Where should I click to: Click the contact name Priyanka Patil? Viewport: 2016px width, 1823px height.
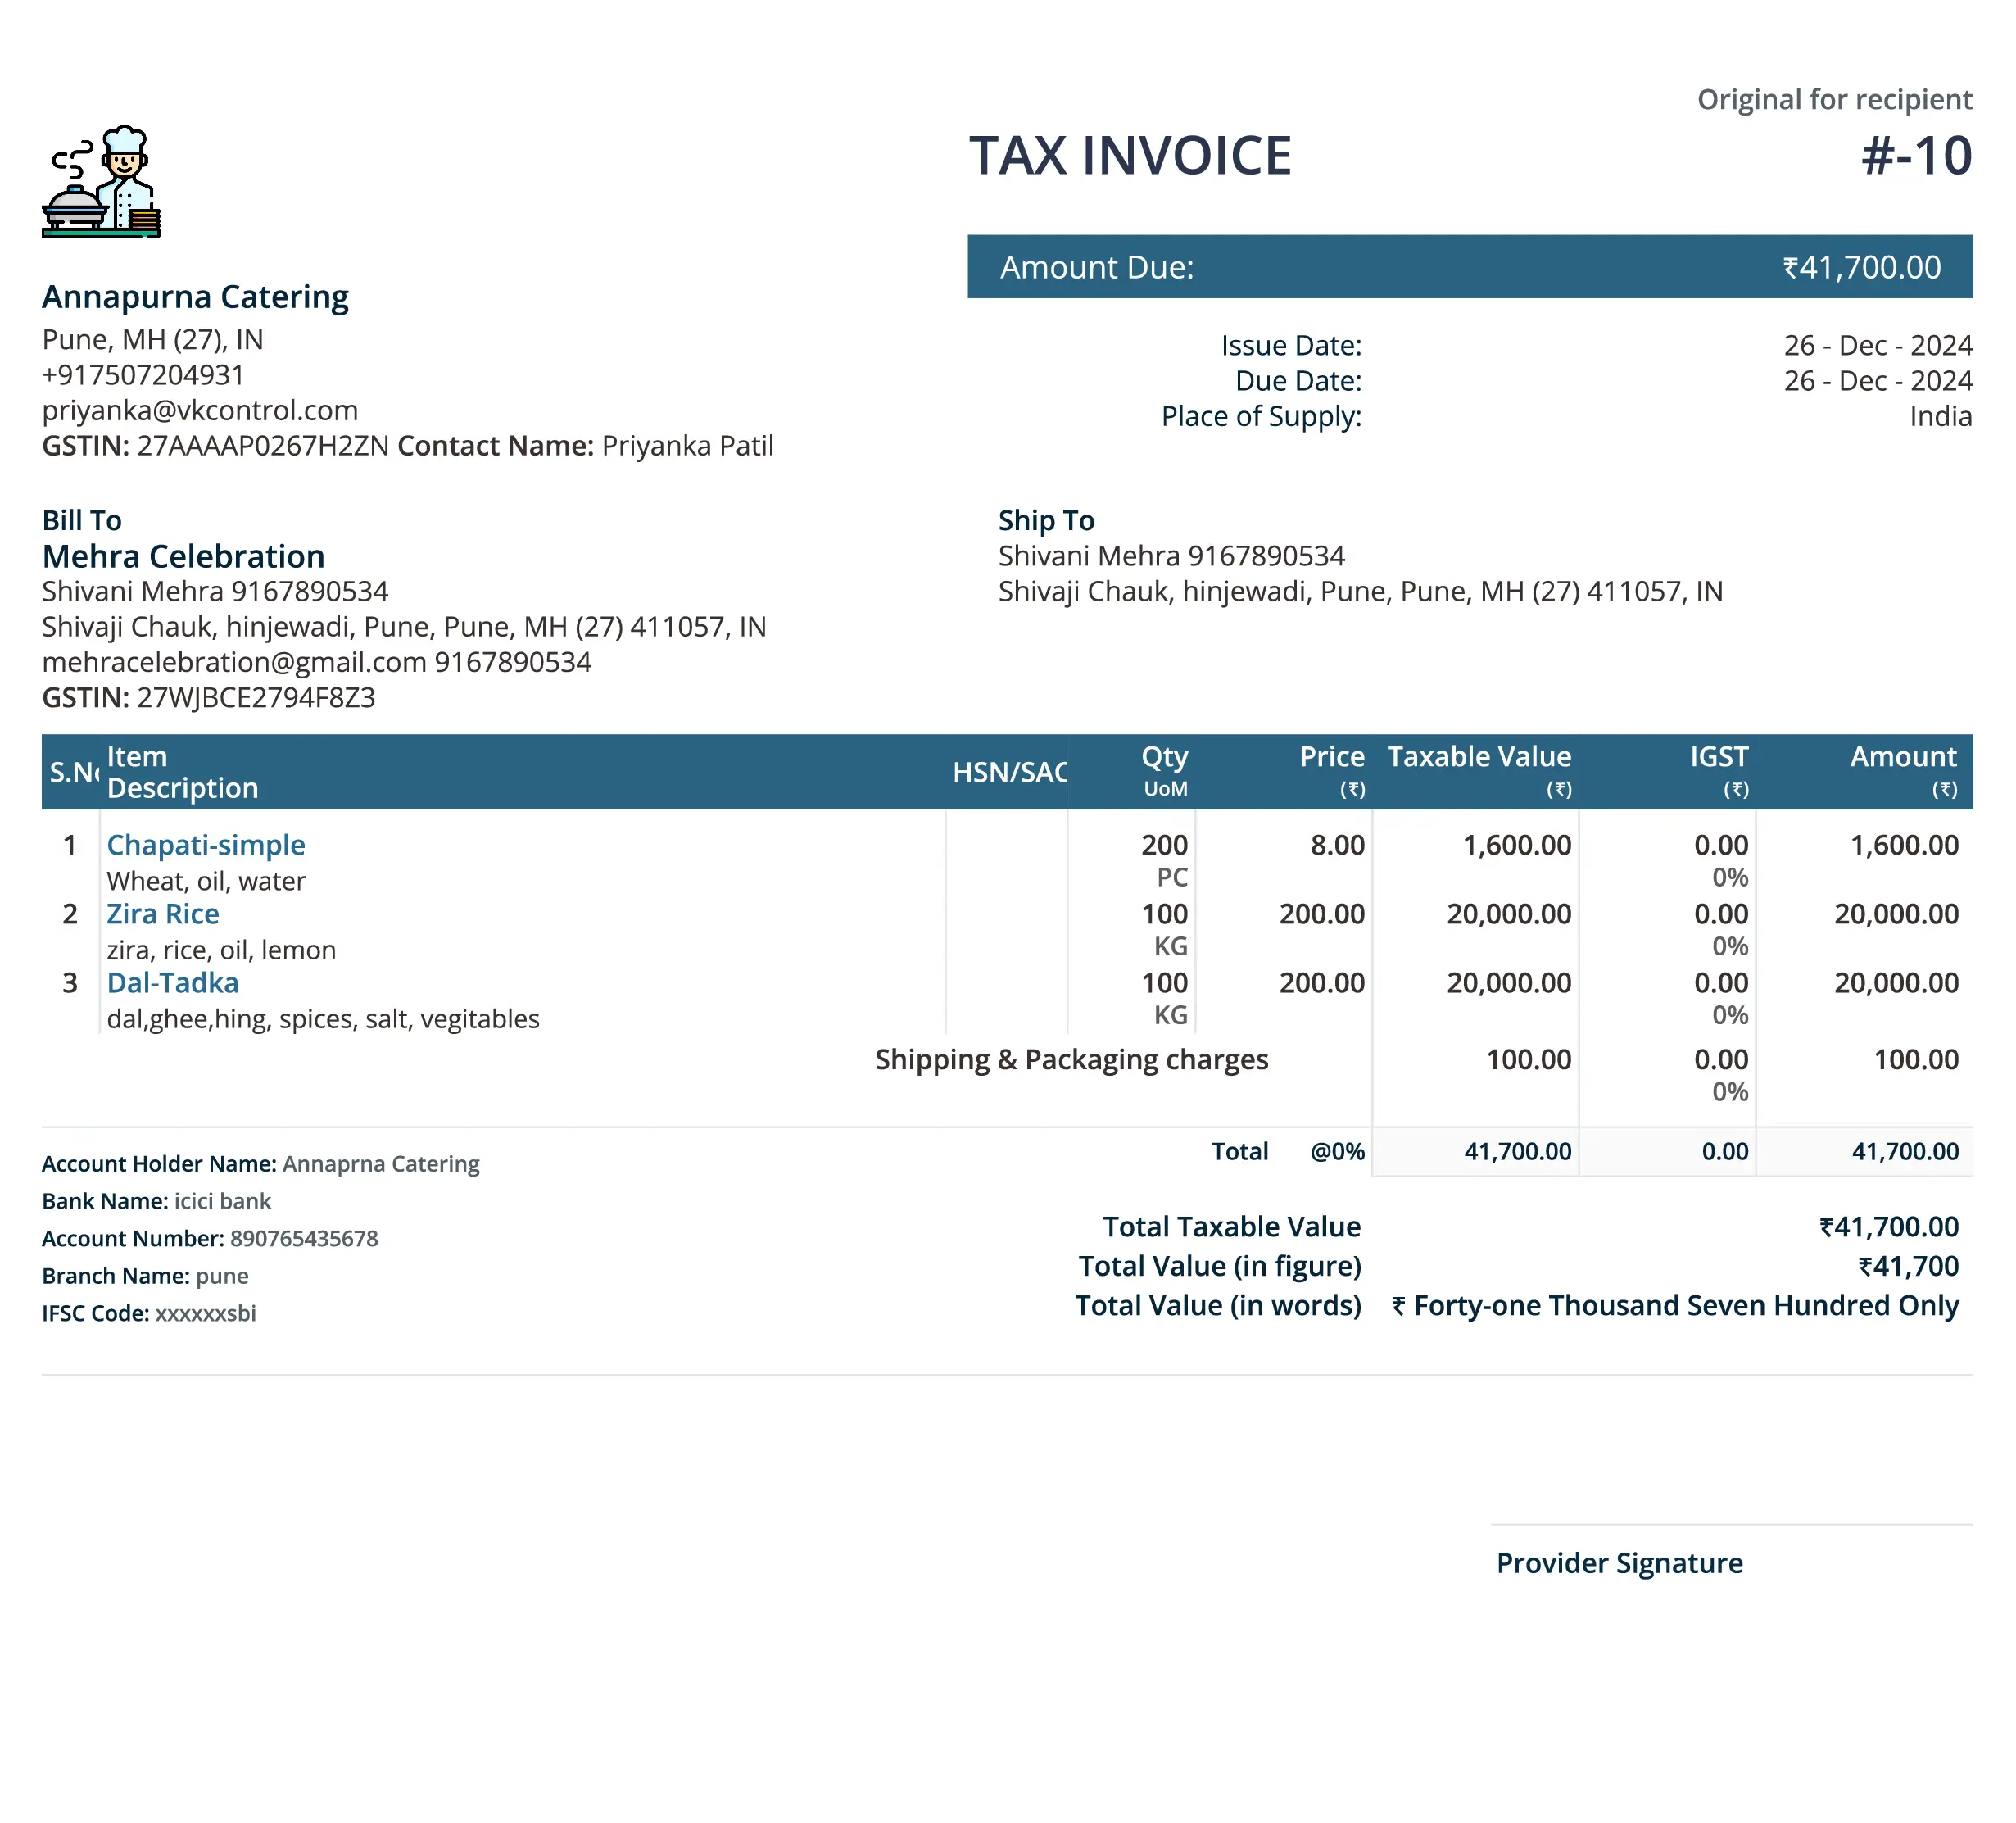pos(688,445)
